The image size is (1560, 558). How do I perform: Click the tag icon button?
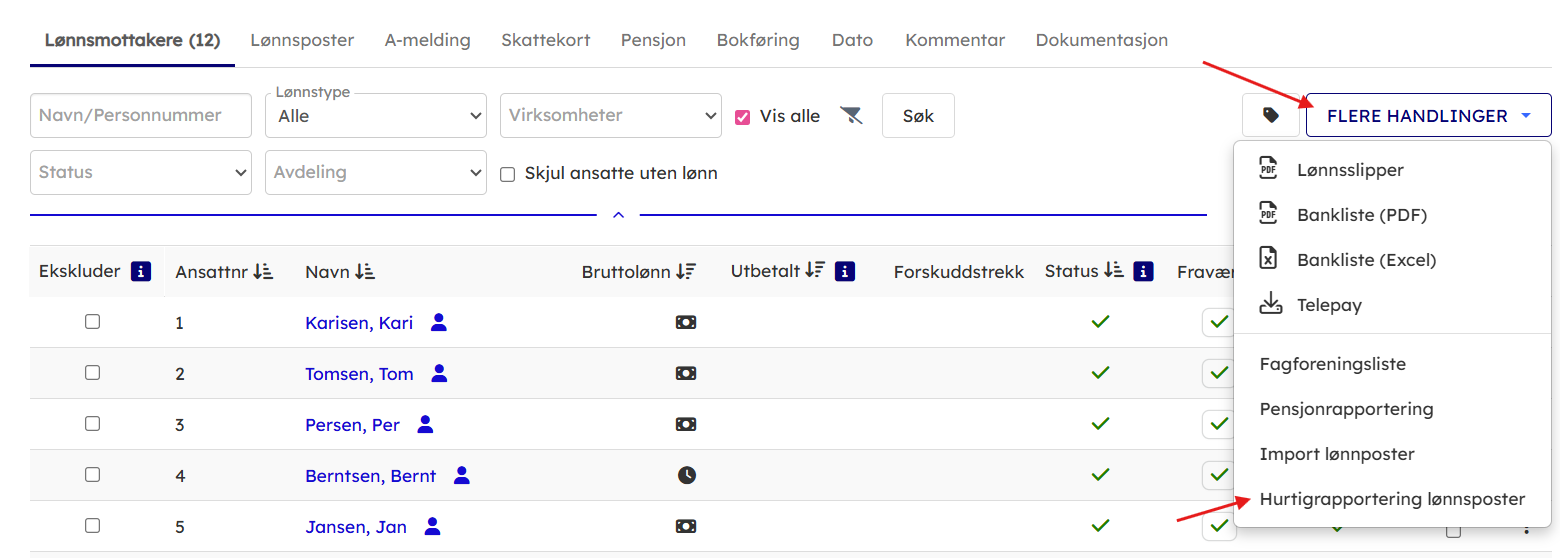pyautogui.click(x=1270, y=116)
